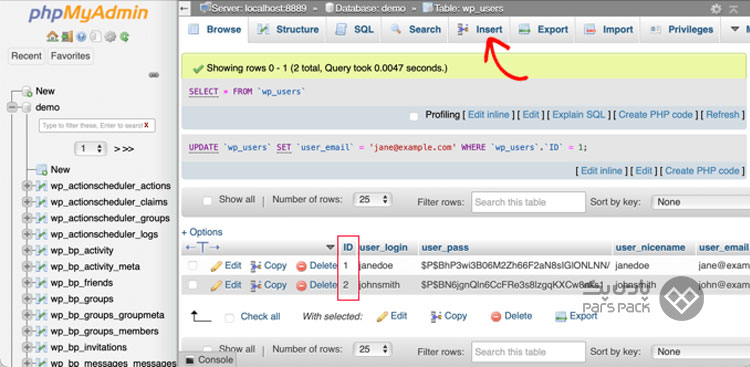Click the demo database icon

coord(28,107)
